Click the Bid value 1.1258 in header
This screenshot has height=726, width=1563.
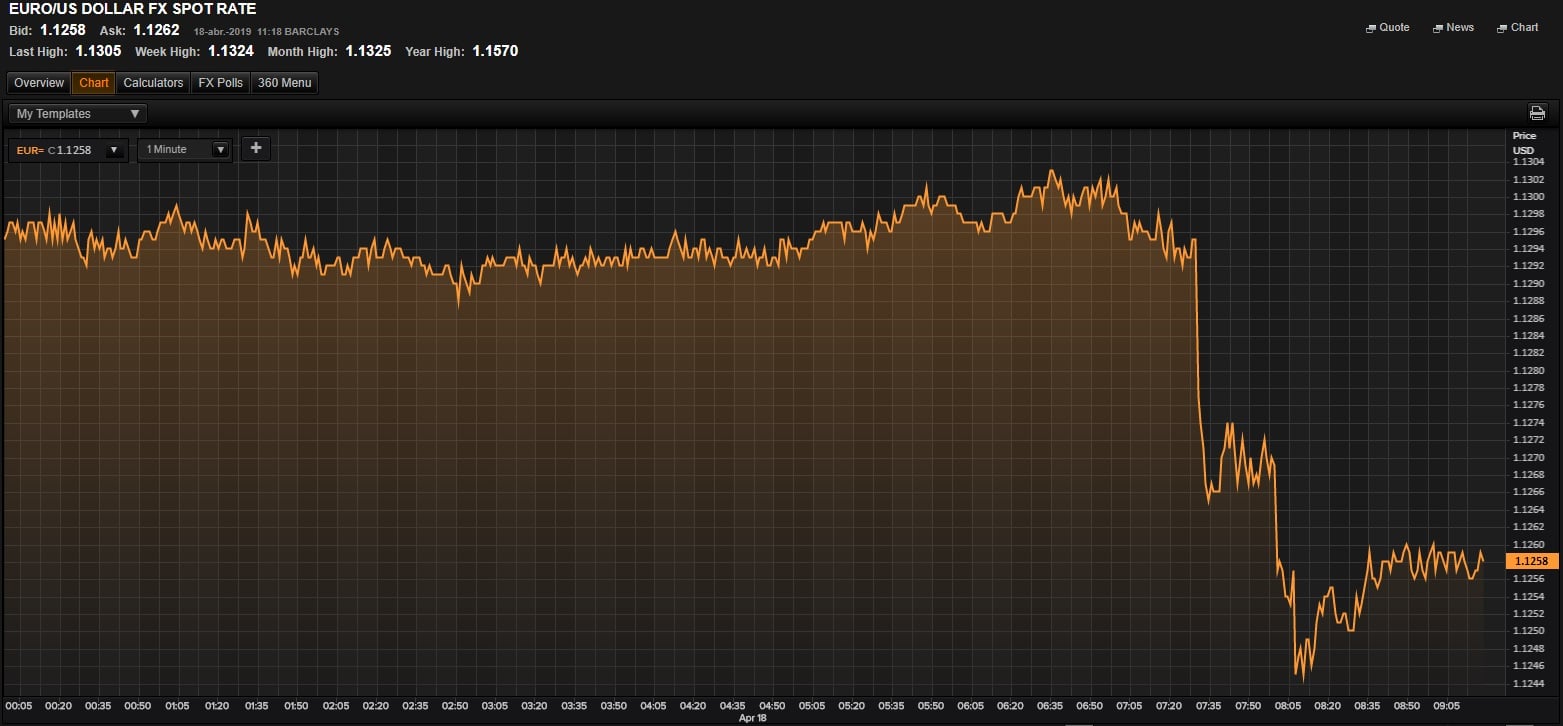[x=63, y=30]
